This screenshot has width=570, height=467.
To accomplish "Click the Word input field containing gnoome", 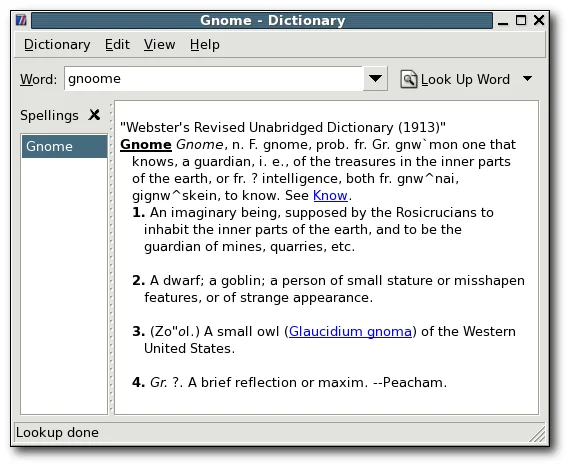I will (214, 78).
